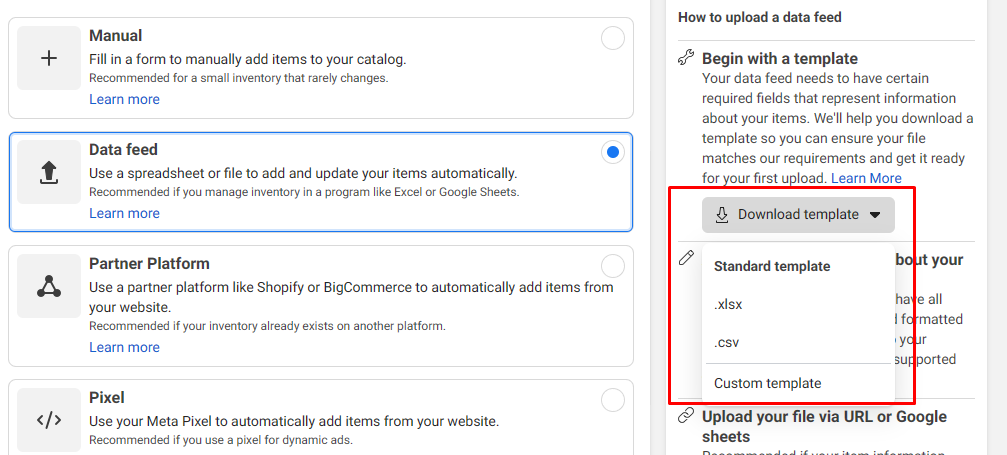Click the Pixel code brackets icon
Viewport: 1007px width, 455px height.
click(49, 420)
